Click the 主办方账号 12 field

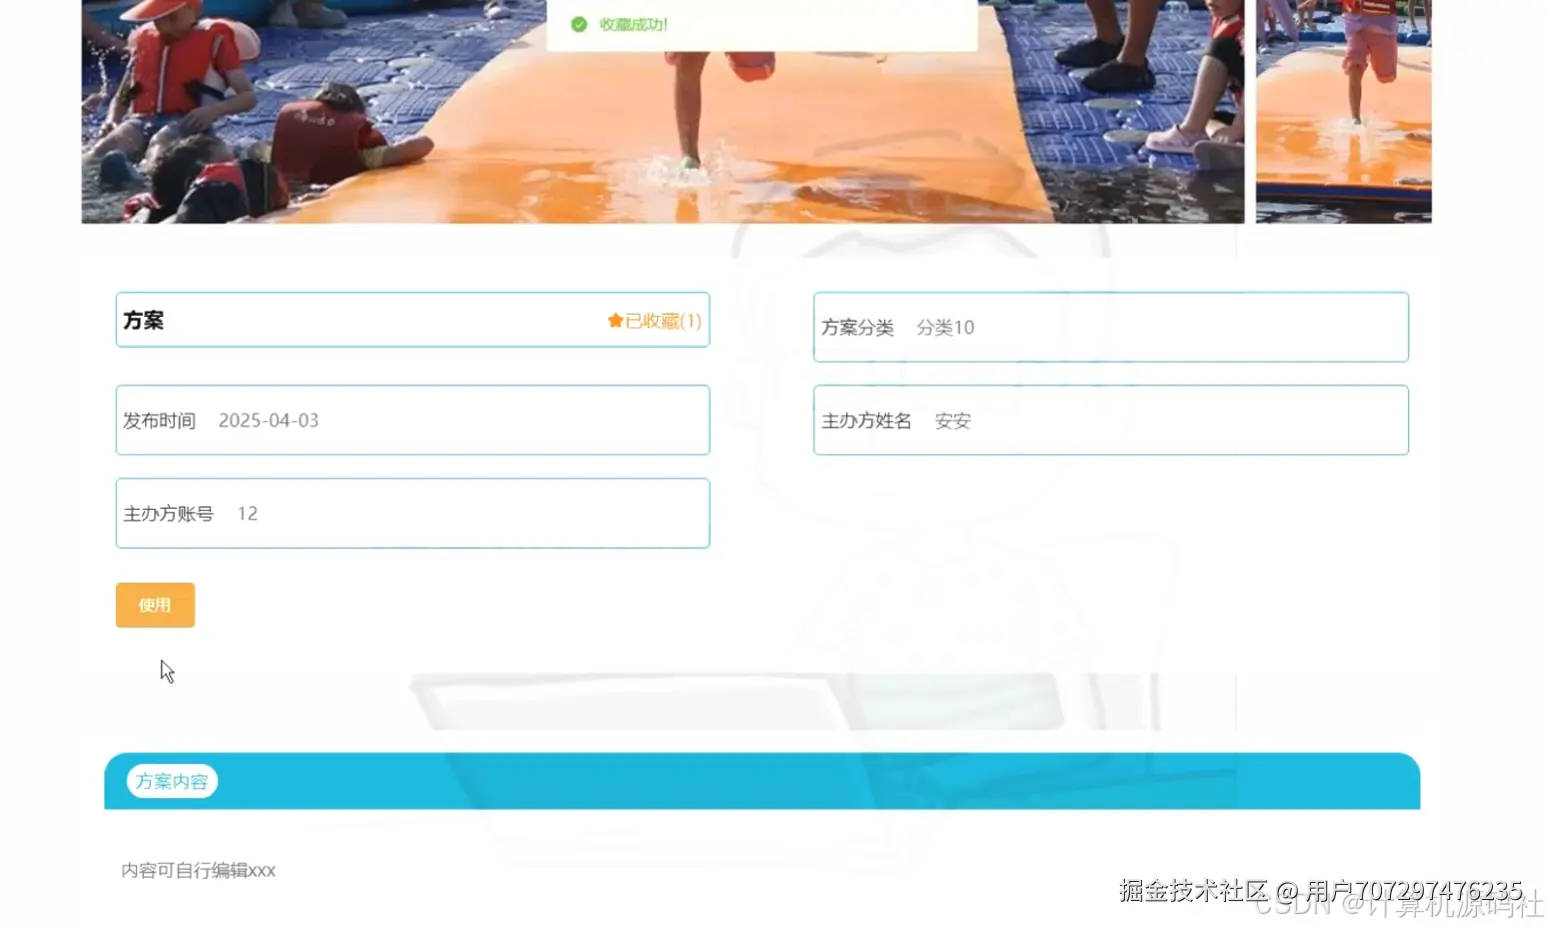[x=412, y=513]
